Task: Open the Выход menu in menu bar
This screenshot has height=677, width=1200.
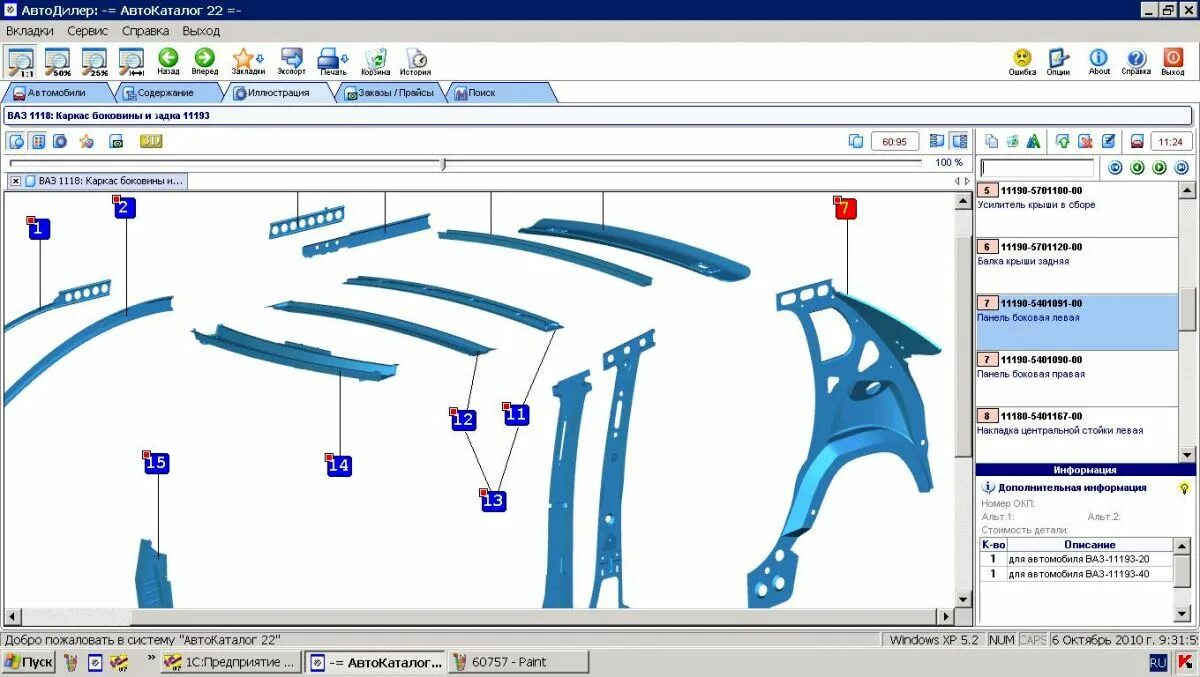Action: (x=201, y=31)
